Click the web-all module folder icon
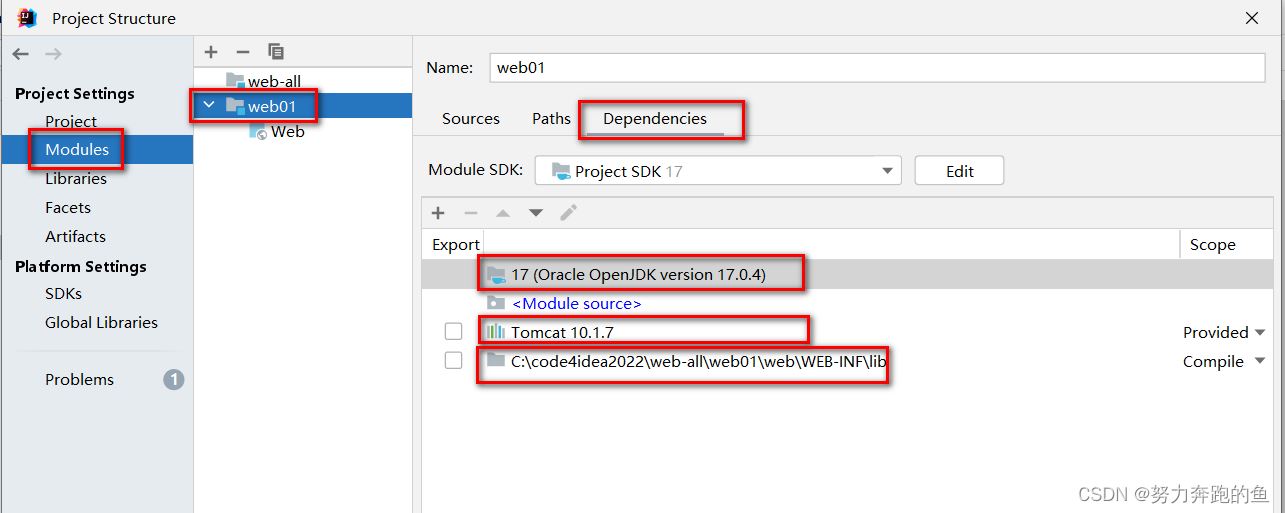The width and height of the screenshot is (1285, 513). (235, 80)
